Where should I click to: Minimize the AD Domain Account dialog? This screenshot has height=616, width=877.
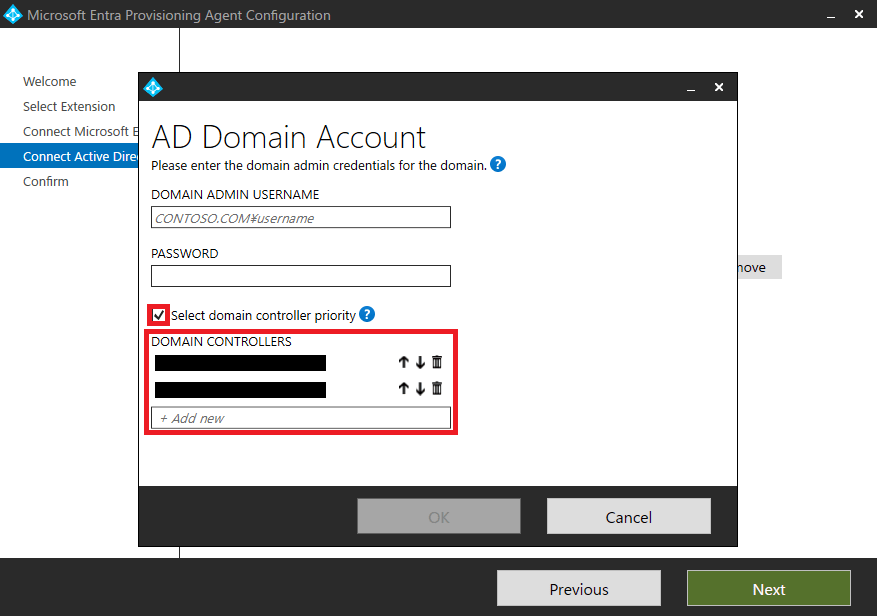pos(691,88)
